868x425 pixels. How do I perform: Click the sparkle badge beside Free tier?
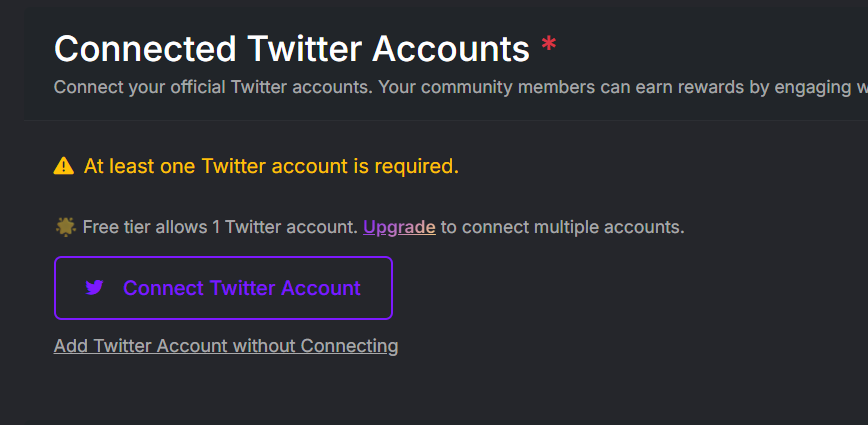(x=65, y=227)
